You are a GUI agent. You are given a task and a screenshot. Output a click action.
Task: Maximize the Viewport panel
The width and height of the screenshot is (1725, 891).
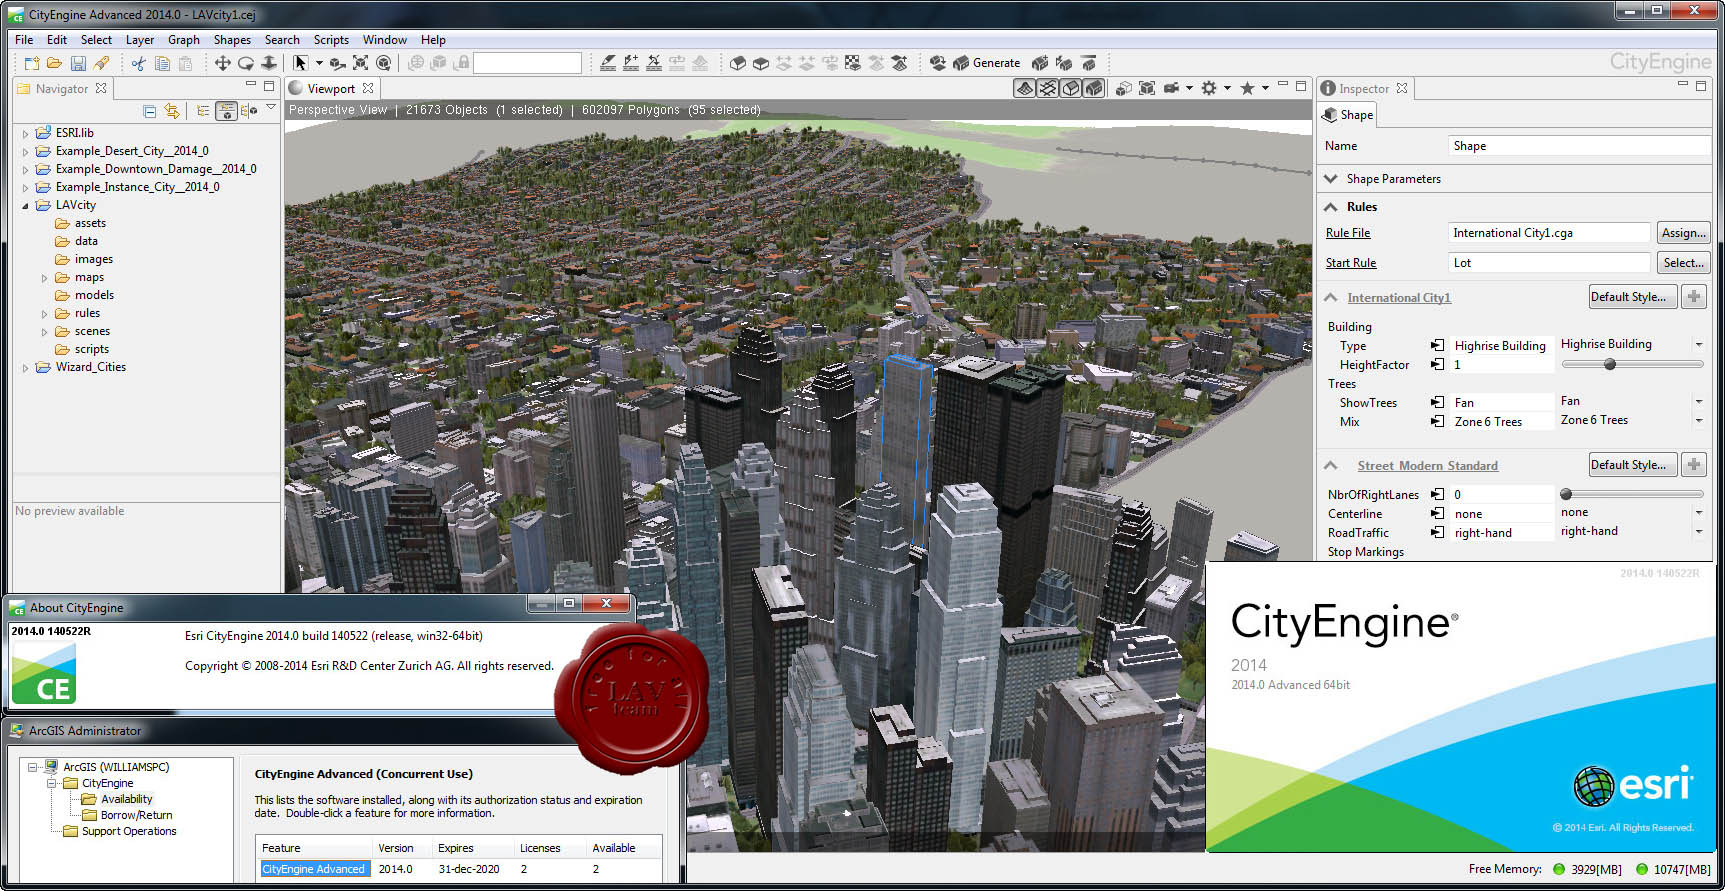(x=1301, y=86)
